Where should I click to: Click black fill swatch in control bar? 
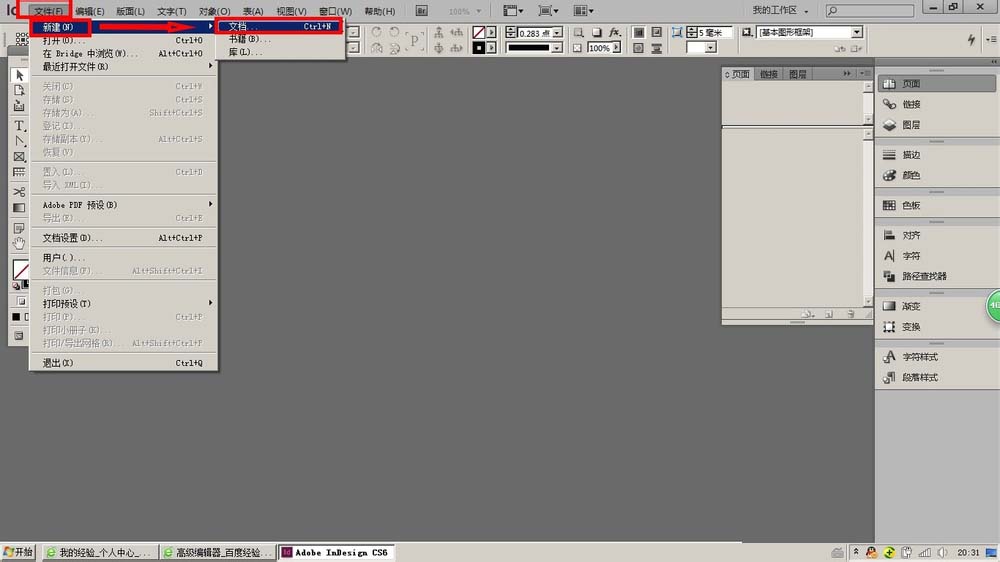tap(478, 48)
